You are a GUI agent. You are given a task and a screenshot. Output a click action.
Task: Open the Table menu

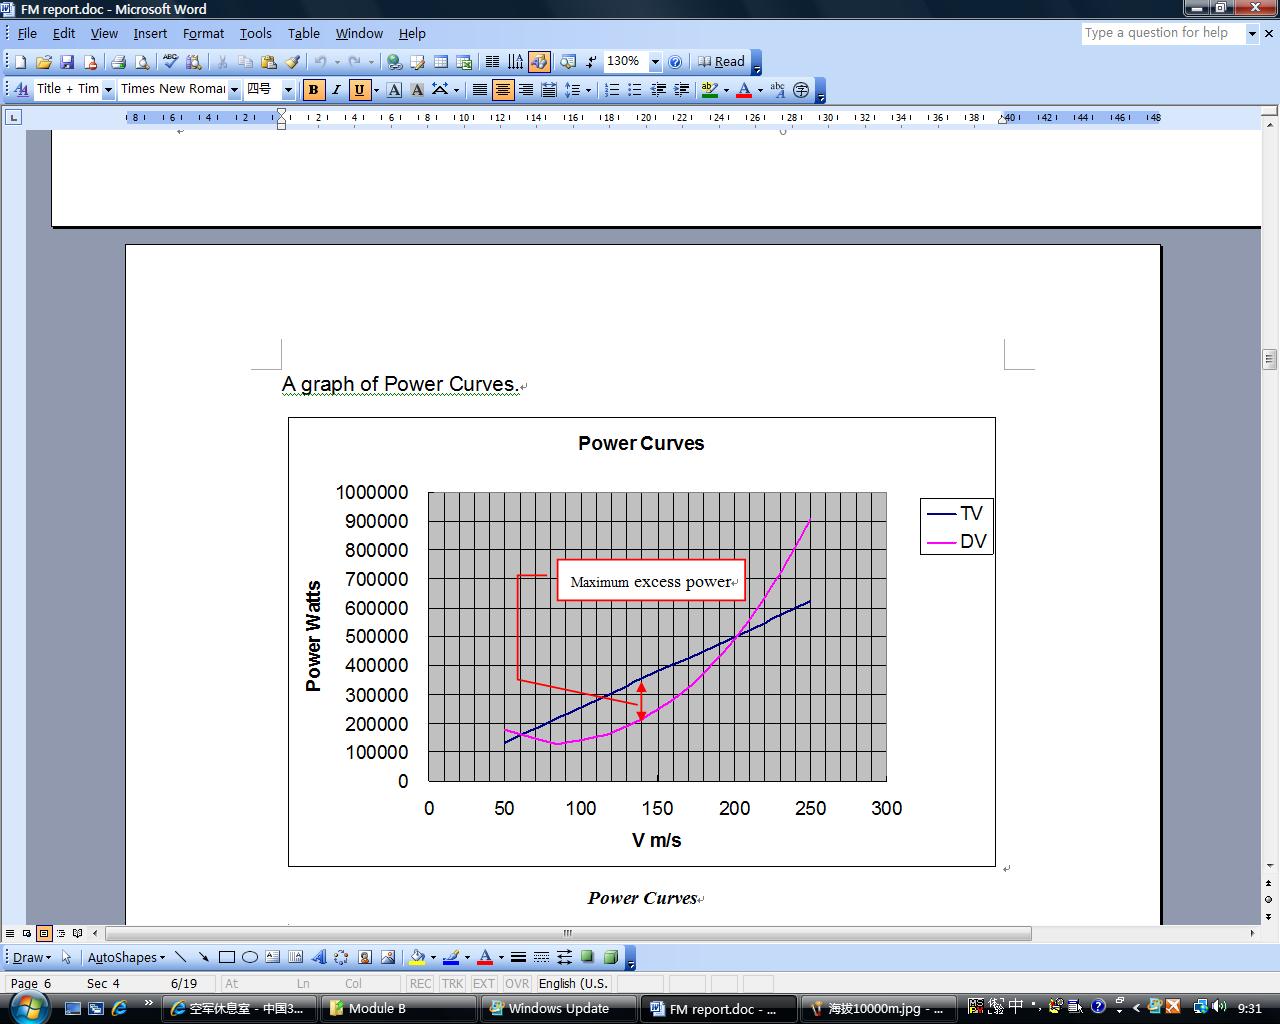[303, 33]
